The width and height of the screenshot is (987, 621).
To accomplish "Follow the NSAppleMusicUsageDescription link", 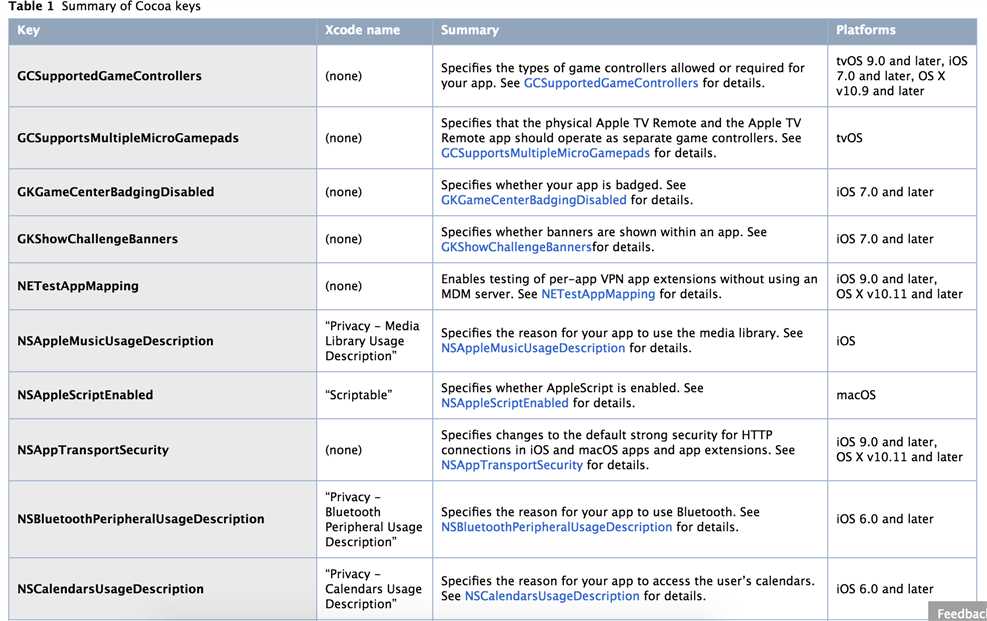I will (533, 348).
